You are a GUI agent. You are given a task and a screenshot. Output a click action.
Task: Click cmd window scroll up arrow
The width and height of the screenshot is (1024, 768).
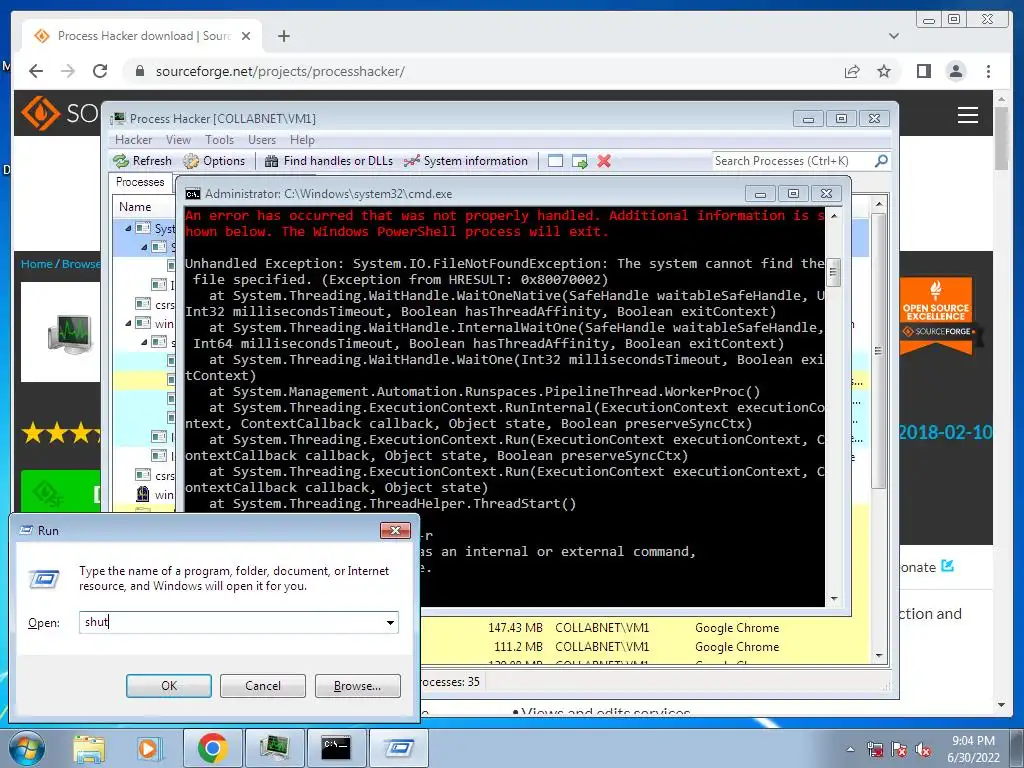tap(834, 216)
